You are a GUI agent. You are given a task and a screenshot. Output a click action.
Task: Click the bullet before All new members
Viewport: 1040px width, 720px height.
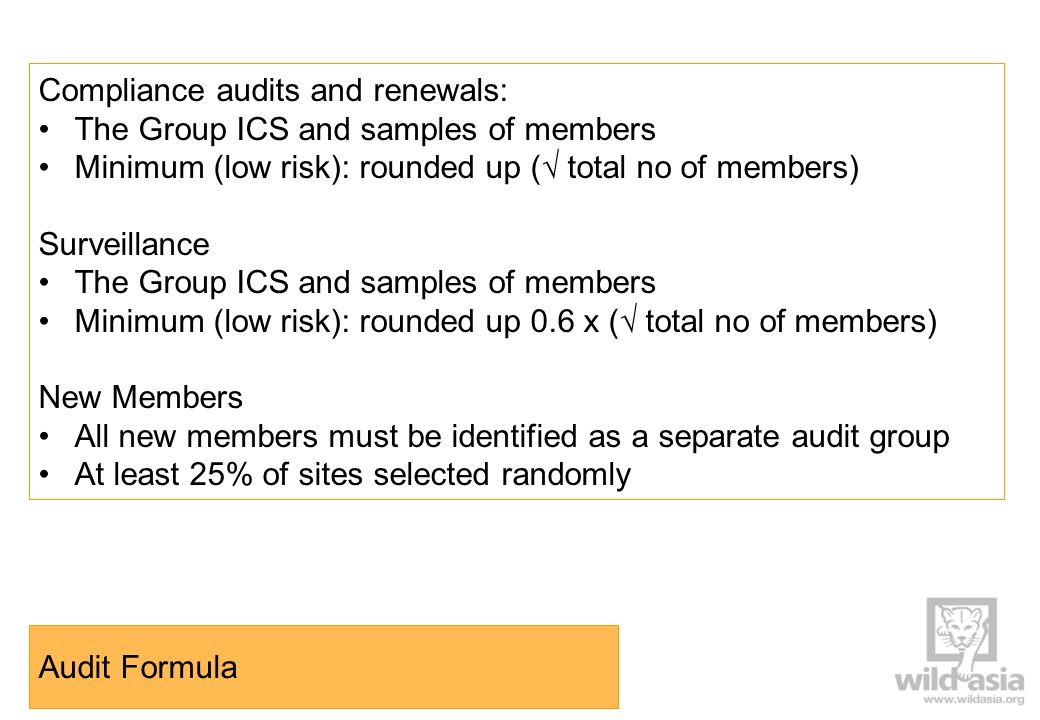44,436
